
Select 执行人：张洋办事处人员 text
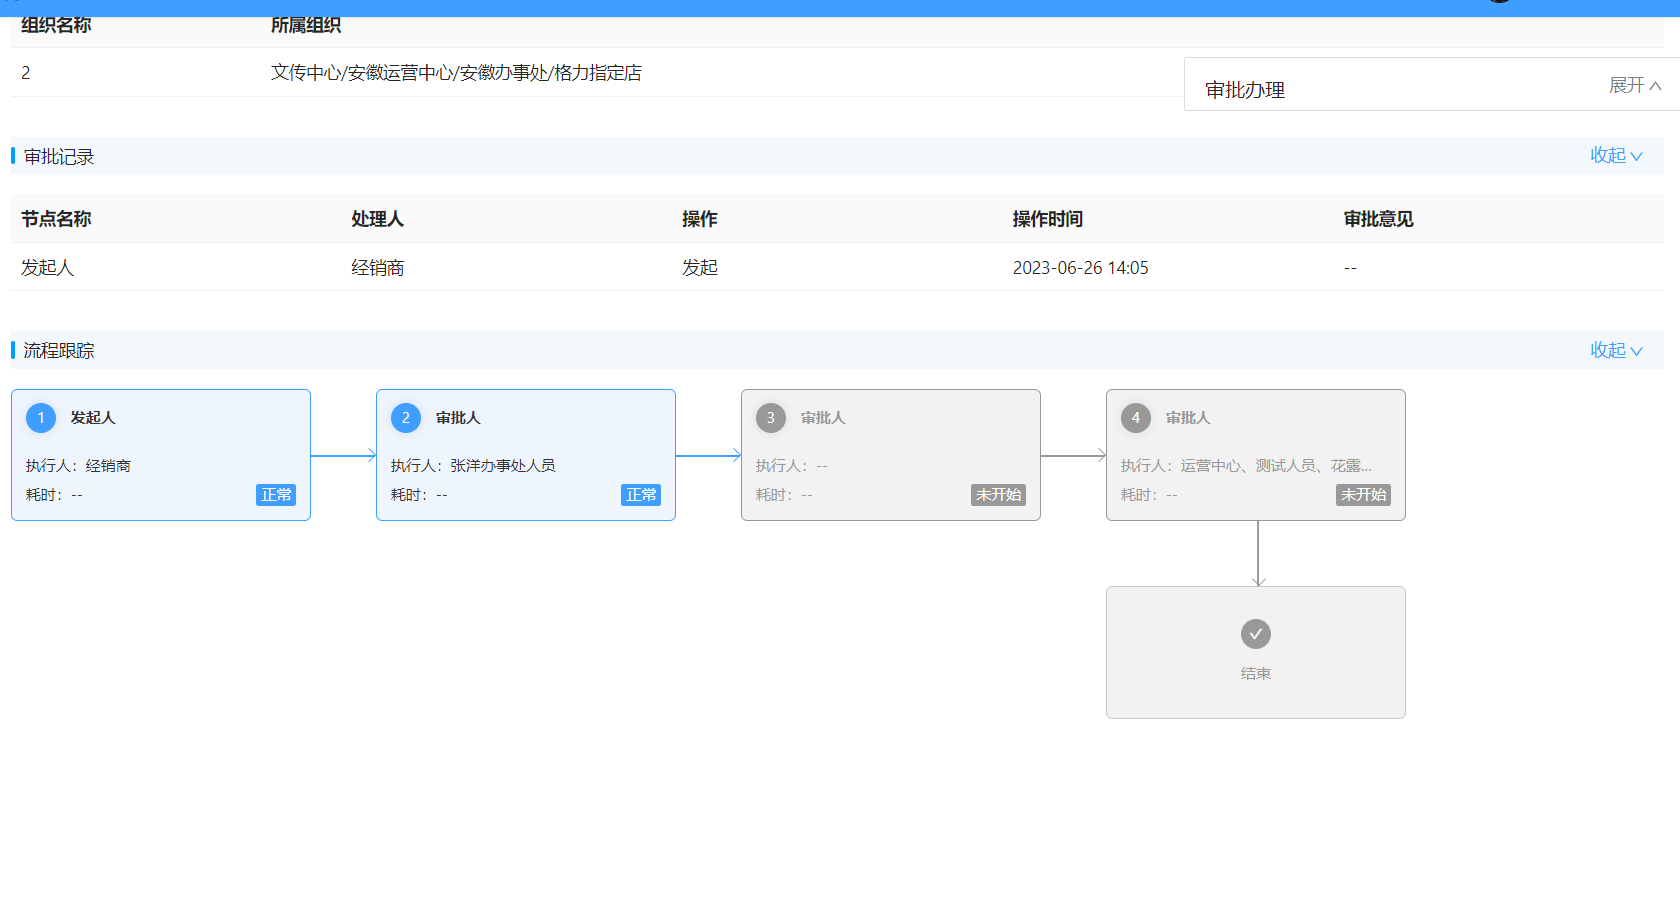point(473,466)
